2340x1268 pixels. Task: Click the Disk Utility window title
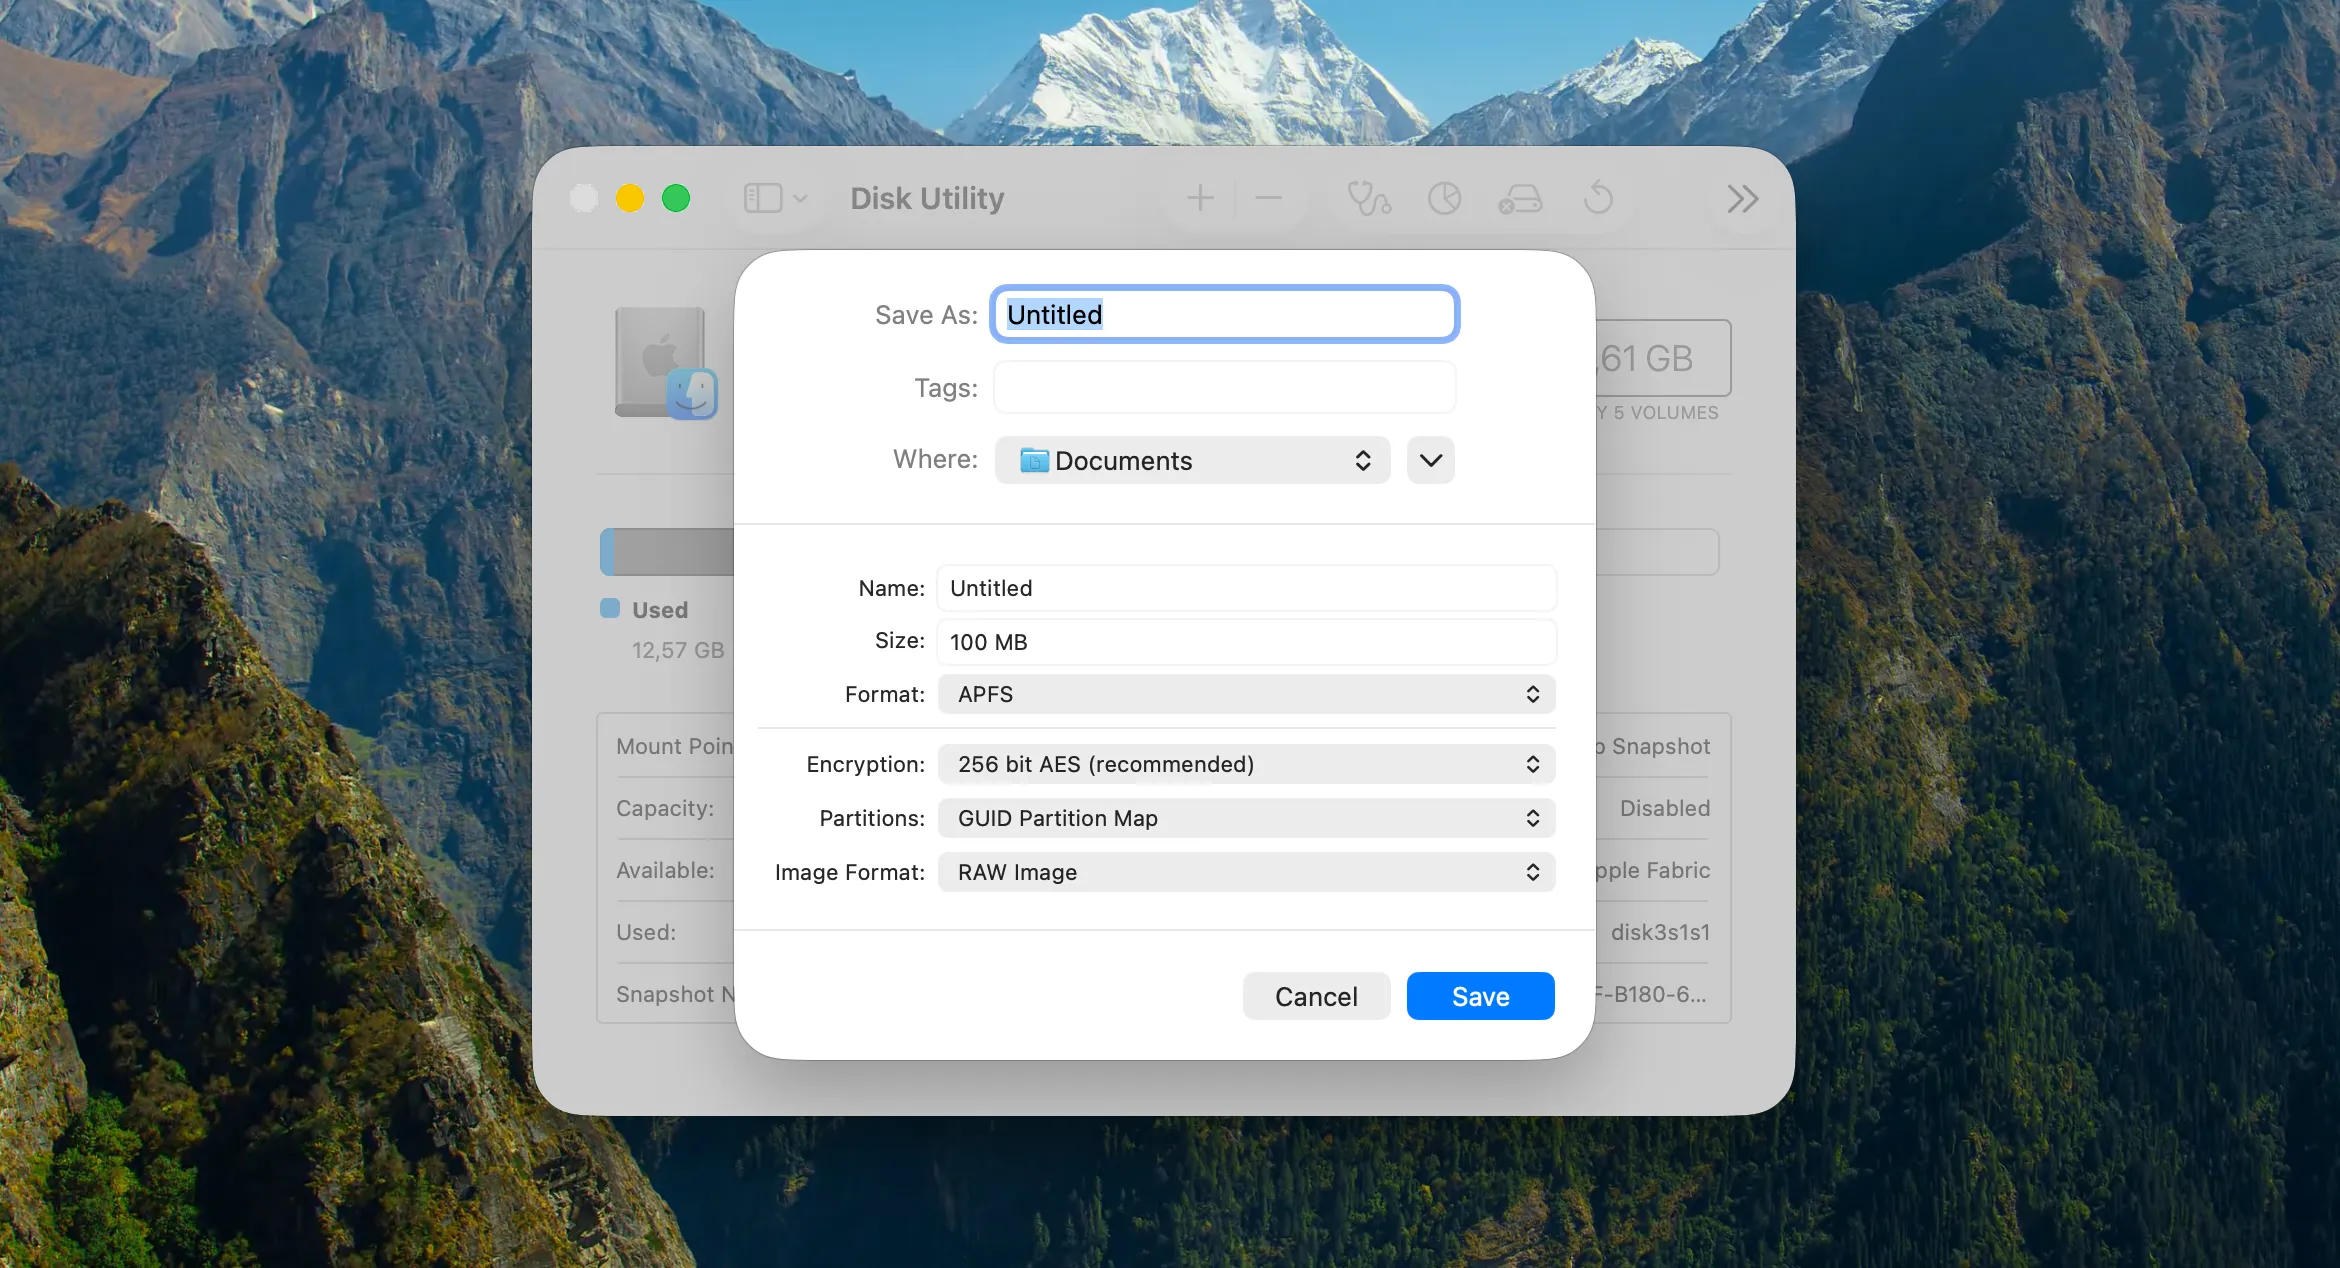pos(927,198)
